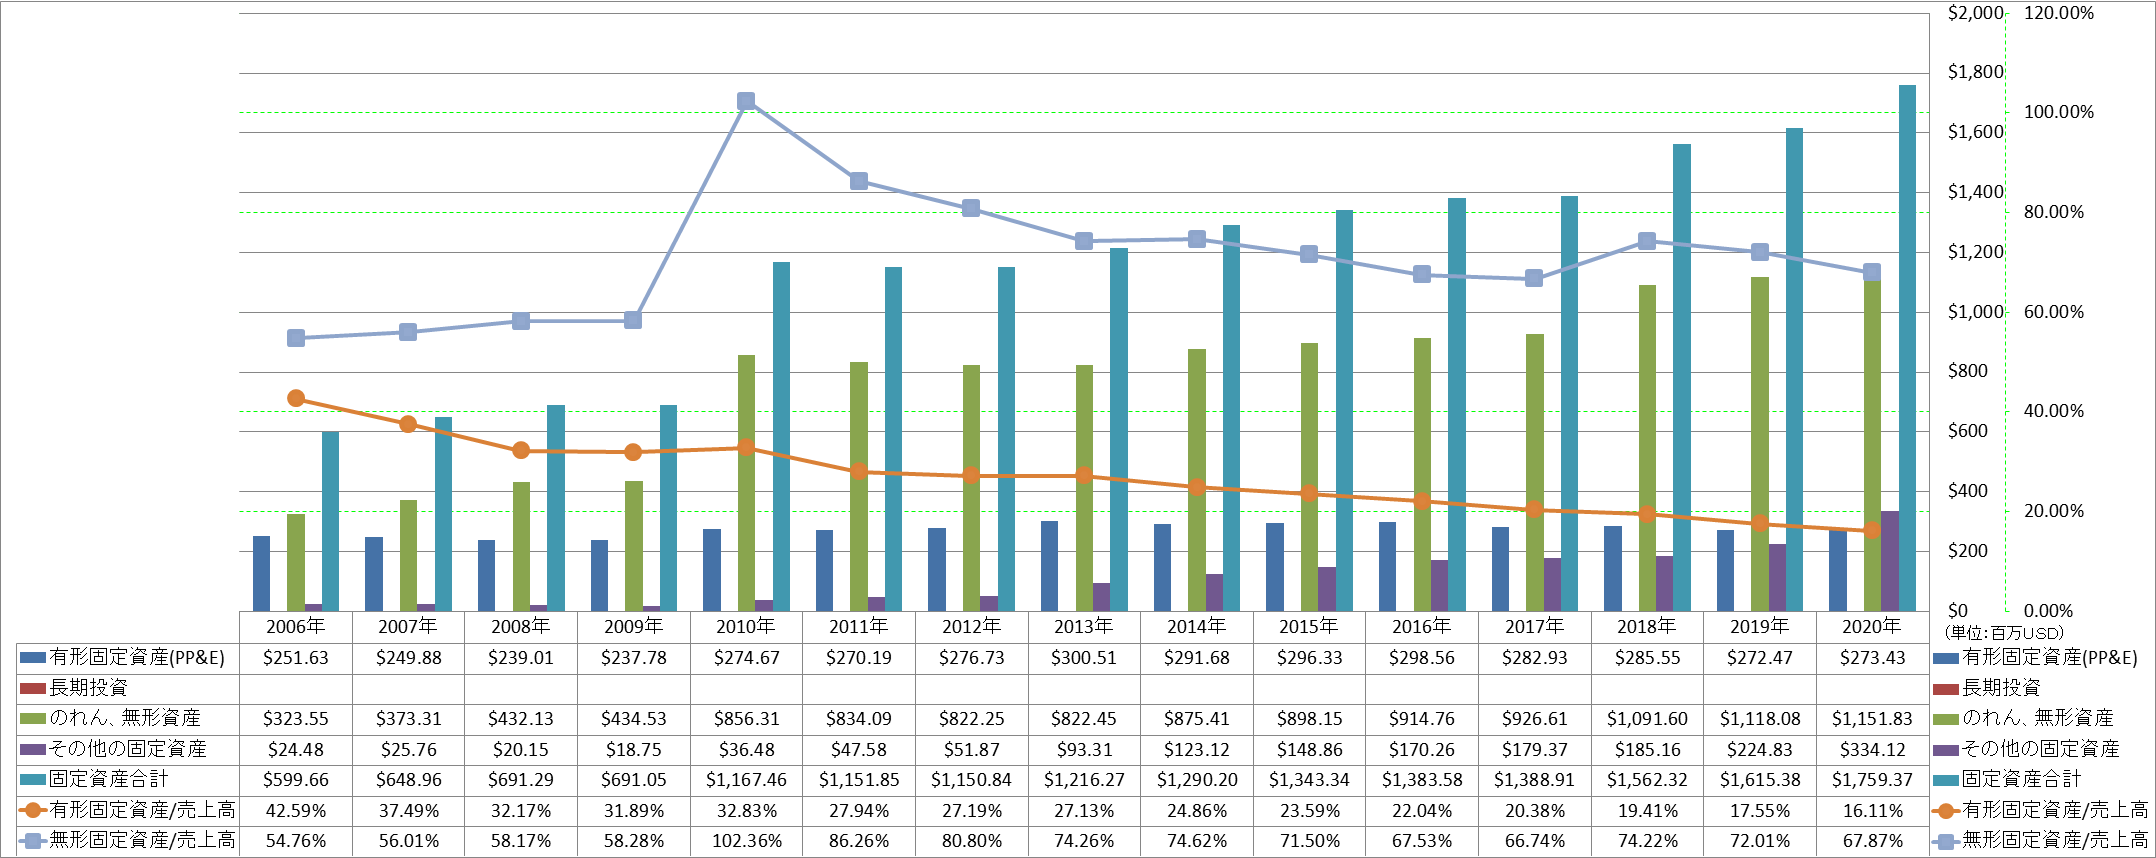Select the 2006年 column header
Viewport: 2156px width, 858px height.
[296, 626]
